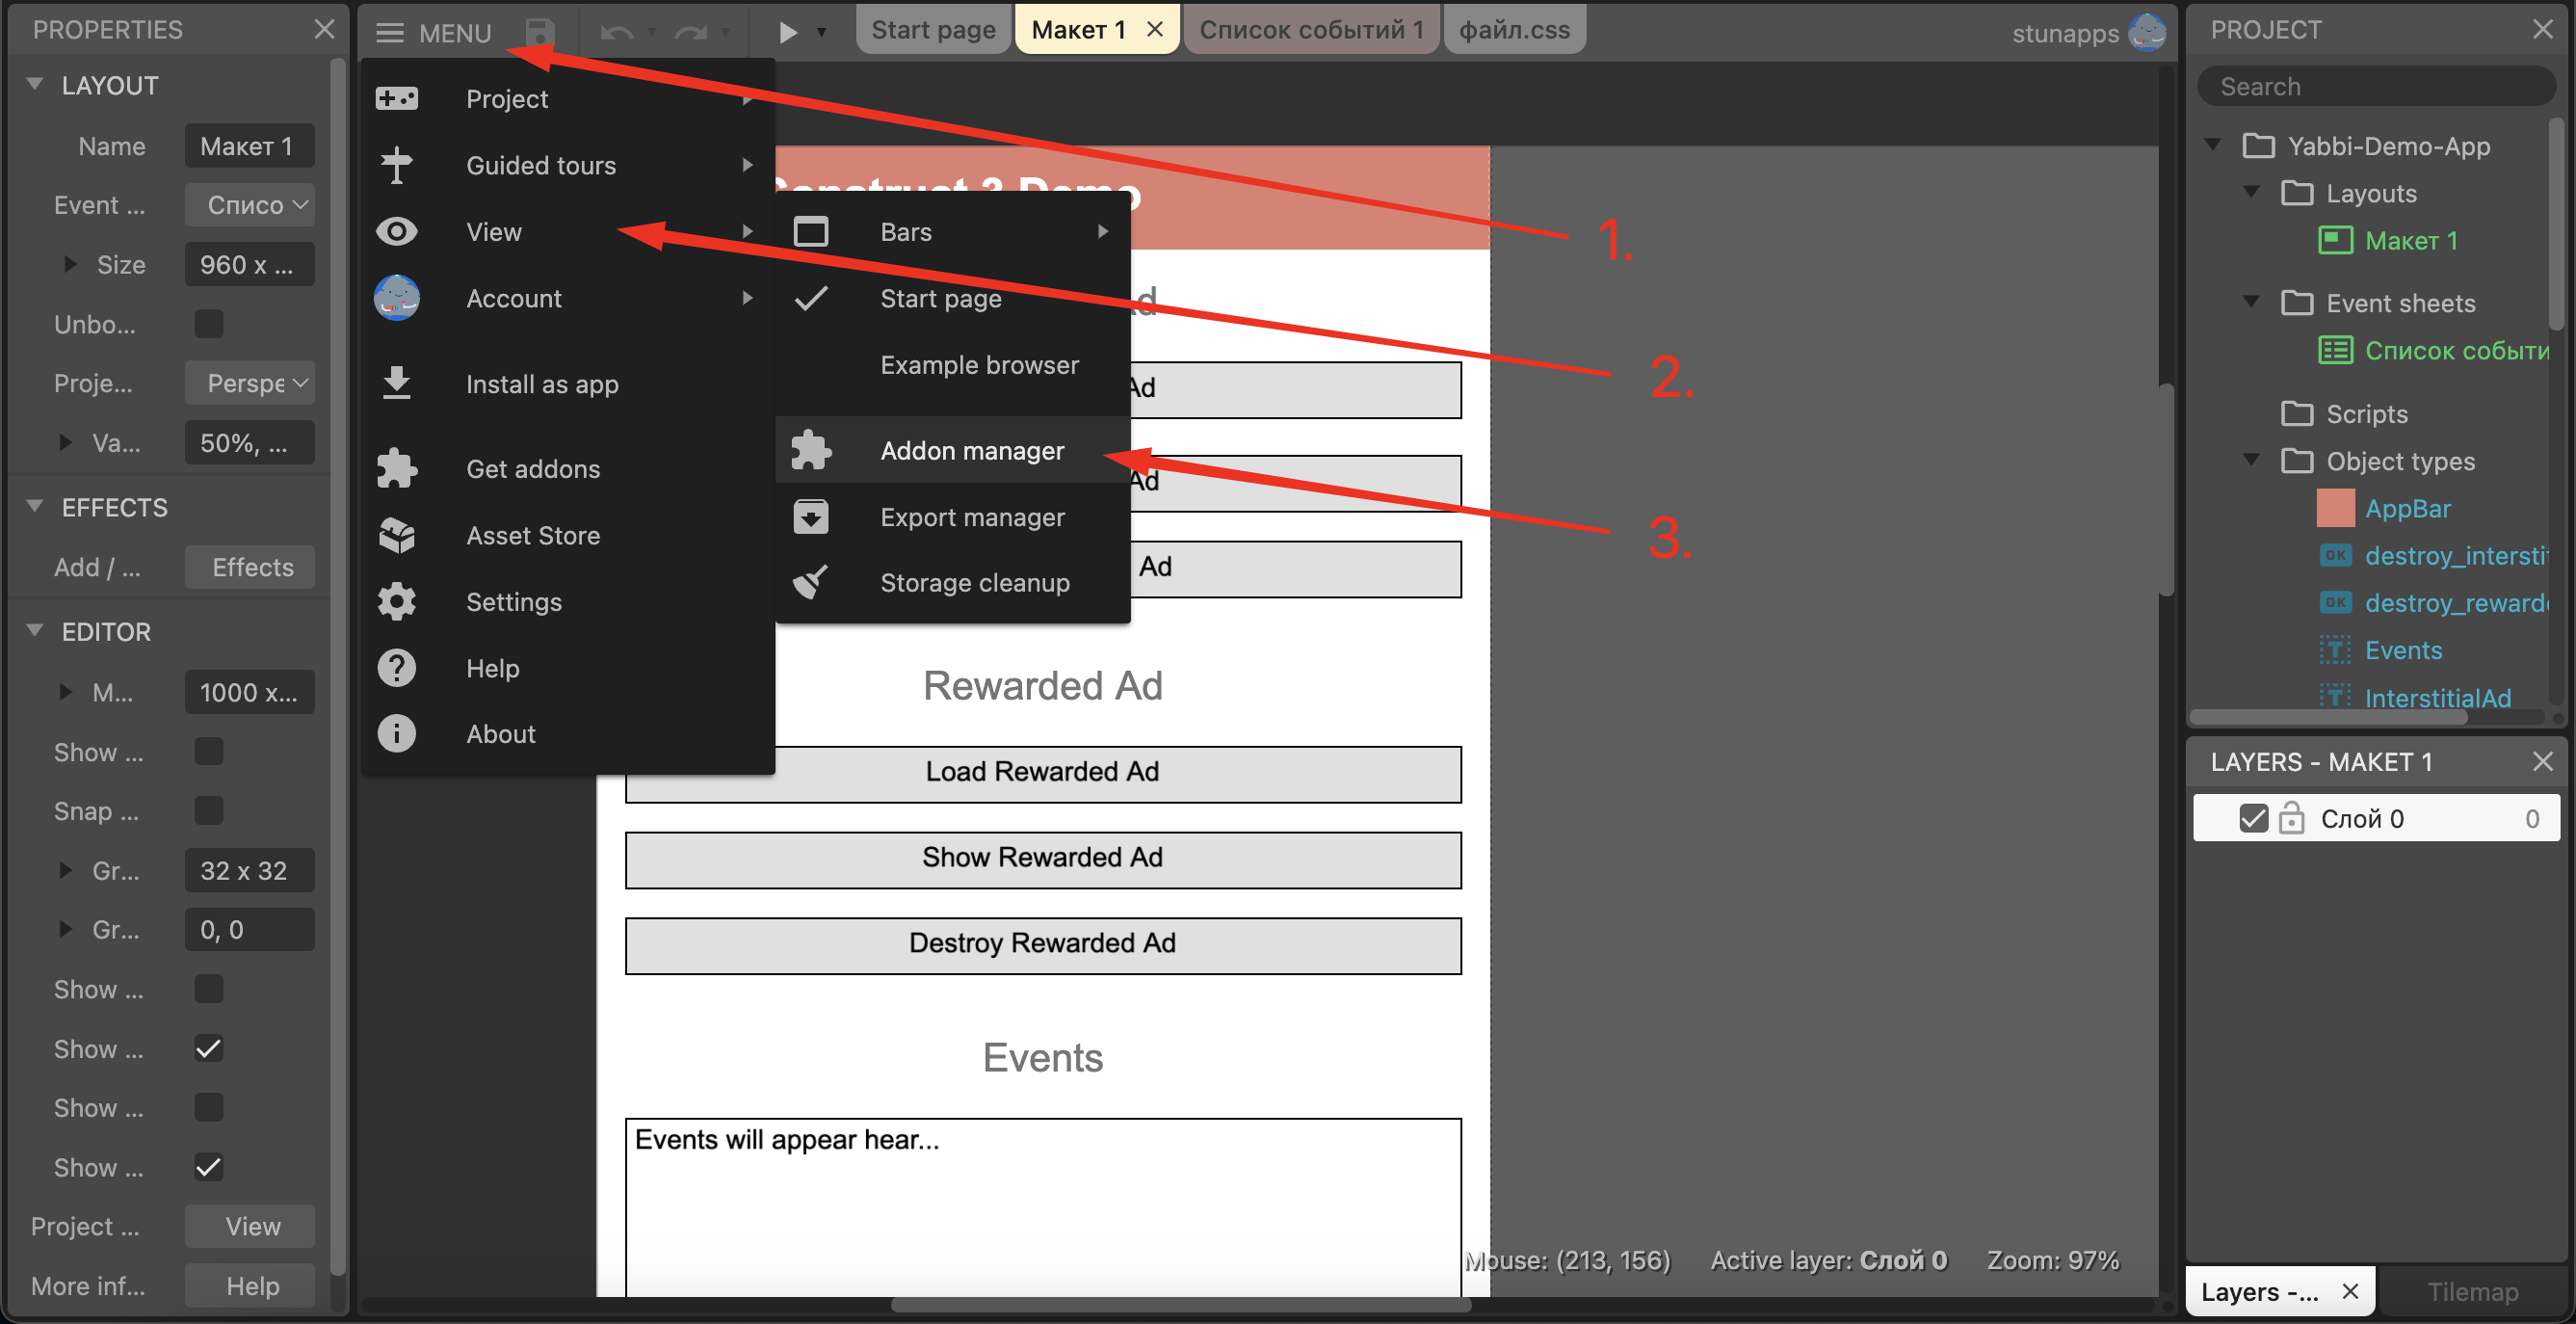The image size is (2576, 1324).
Task: Collapse the Event sheets folder
Action: coord(2251,302)
